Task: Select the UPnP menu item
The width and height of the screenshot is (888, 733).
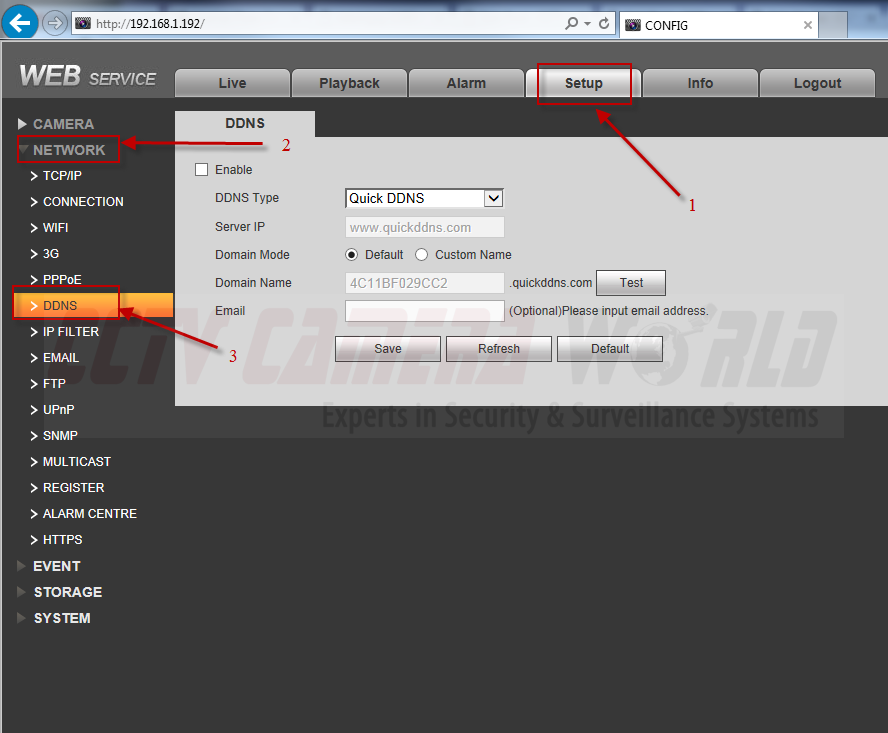Action: point(58,410)
